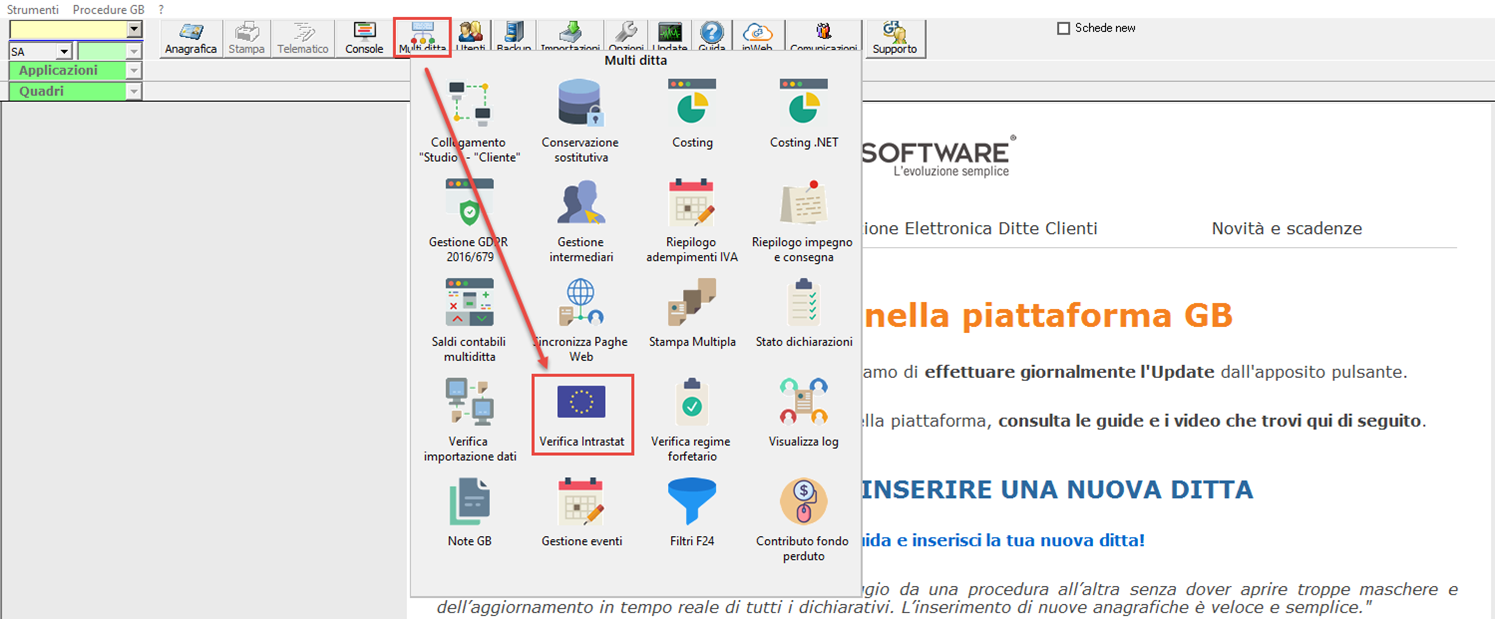Open Saldi contabili multiditta
Image resolution: width=1495 pixels, height=619 pixels.
click(x=470, y=320)
